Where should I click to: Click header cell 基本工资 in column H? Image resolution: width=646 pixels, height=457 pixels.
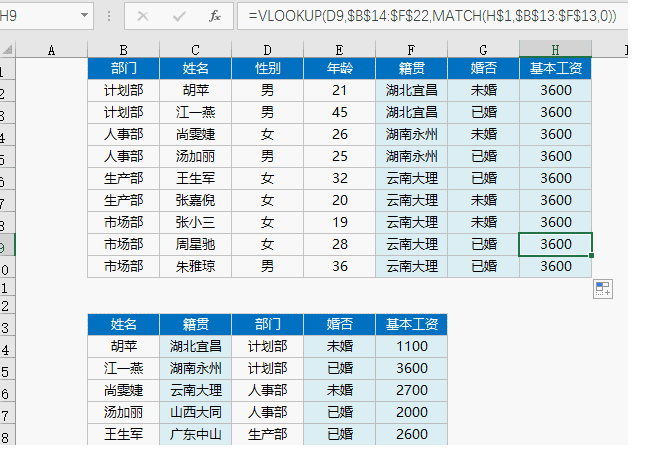pos(555,68)
